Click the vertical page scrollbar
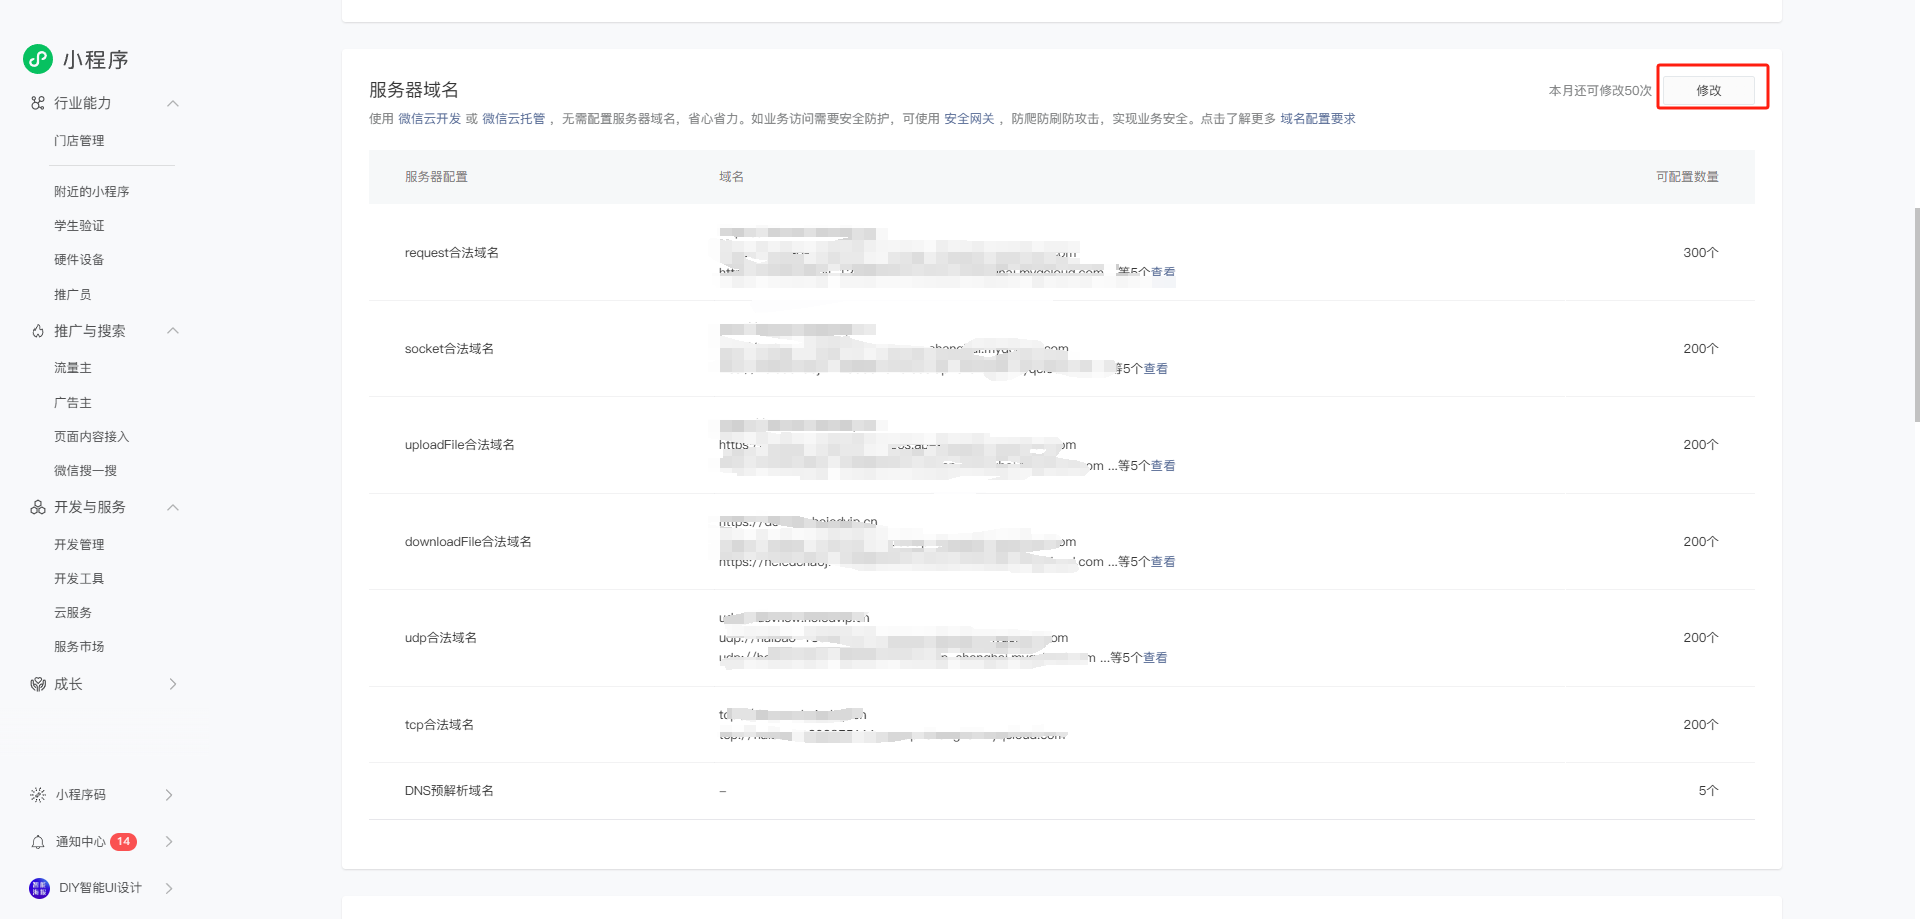 [1915, 315]
